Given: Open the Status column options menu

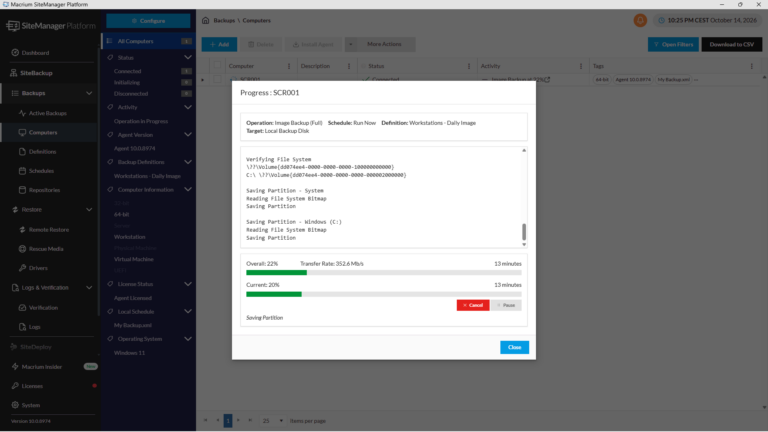Looking at the screenshot, I should (469, 66).
